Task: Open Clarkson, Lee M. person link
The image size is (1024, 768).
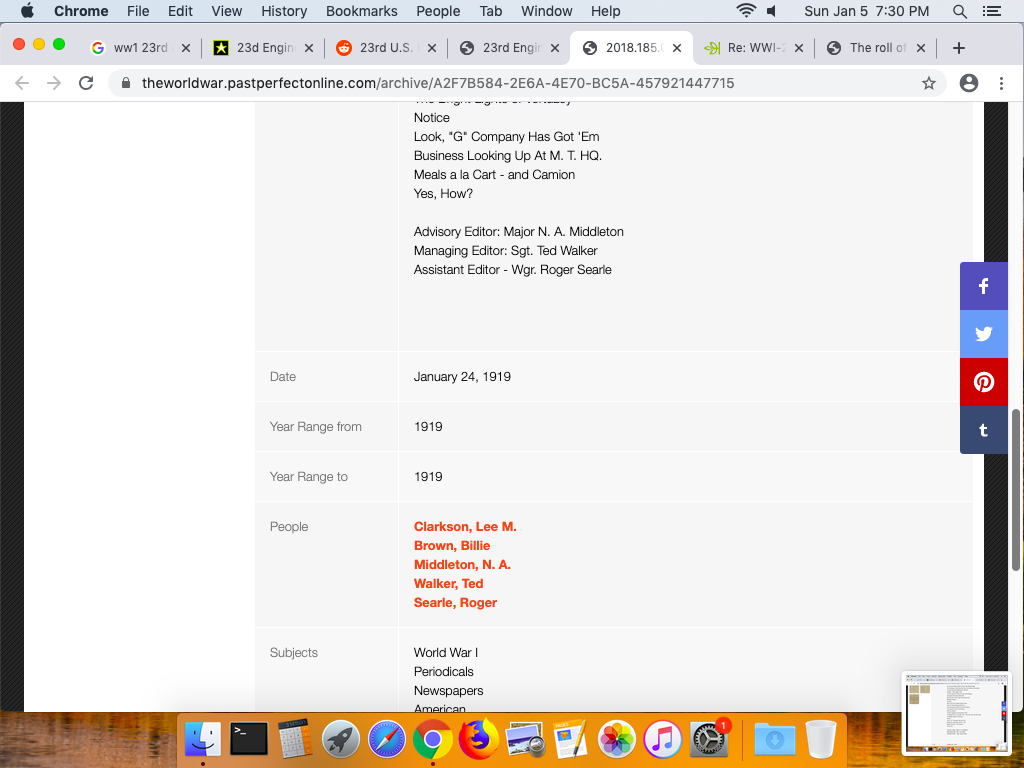Action: pyautogui.click(x=465, y=526)
